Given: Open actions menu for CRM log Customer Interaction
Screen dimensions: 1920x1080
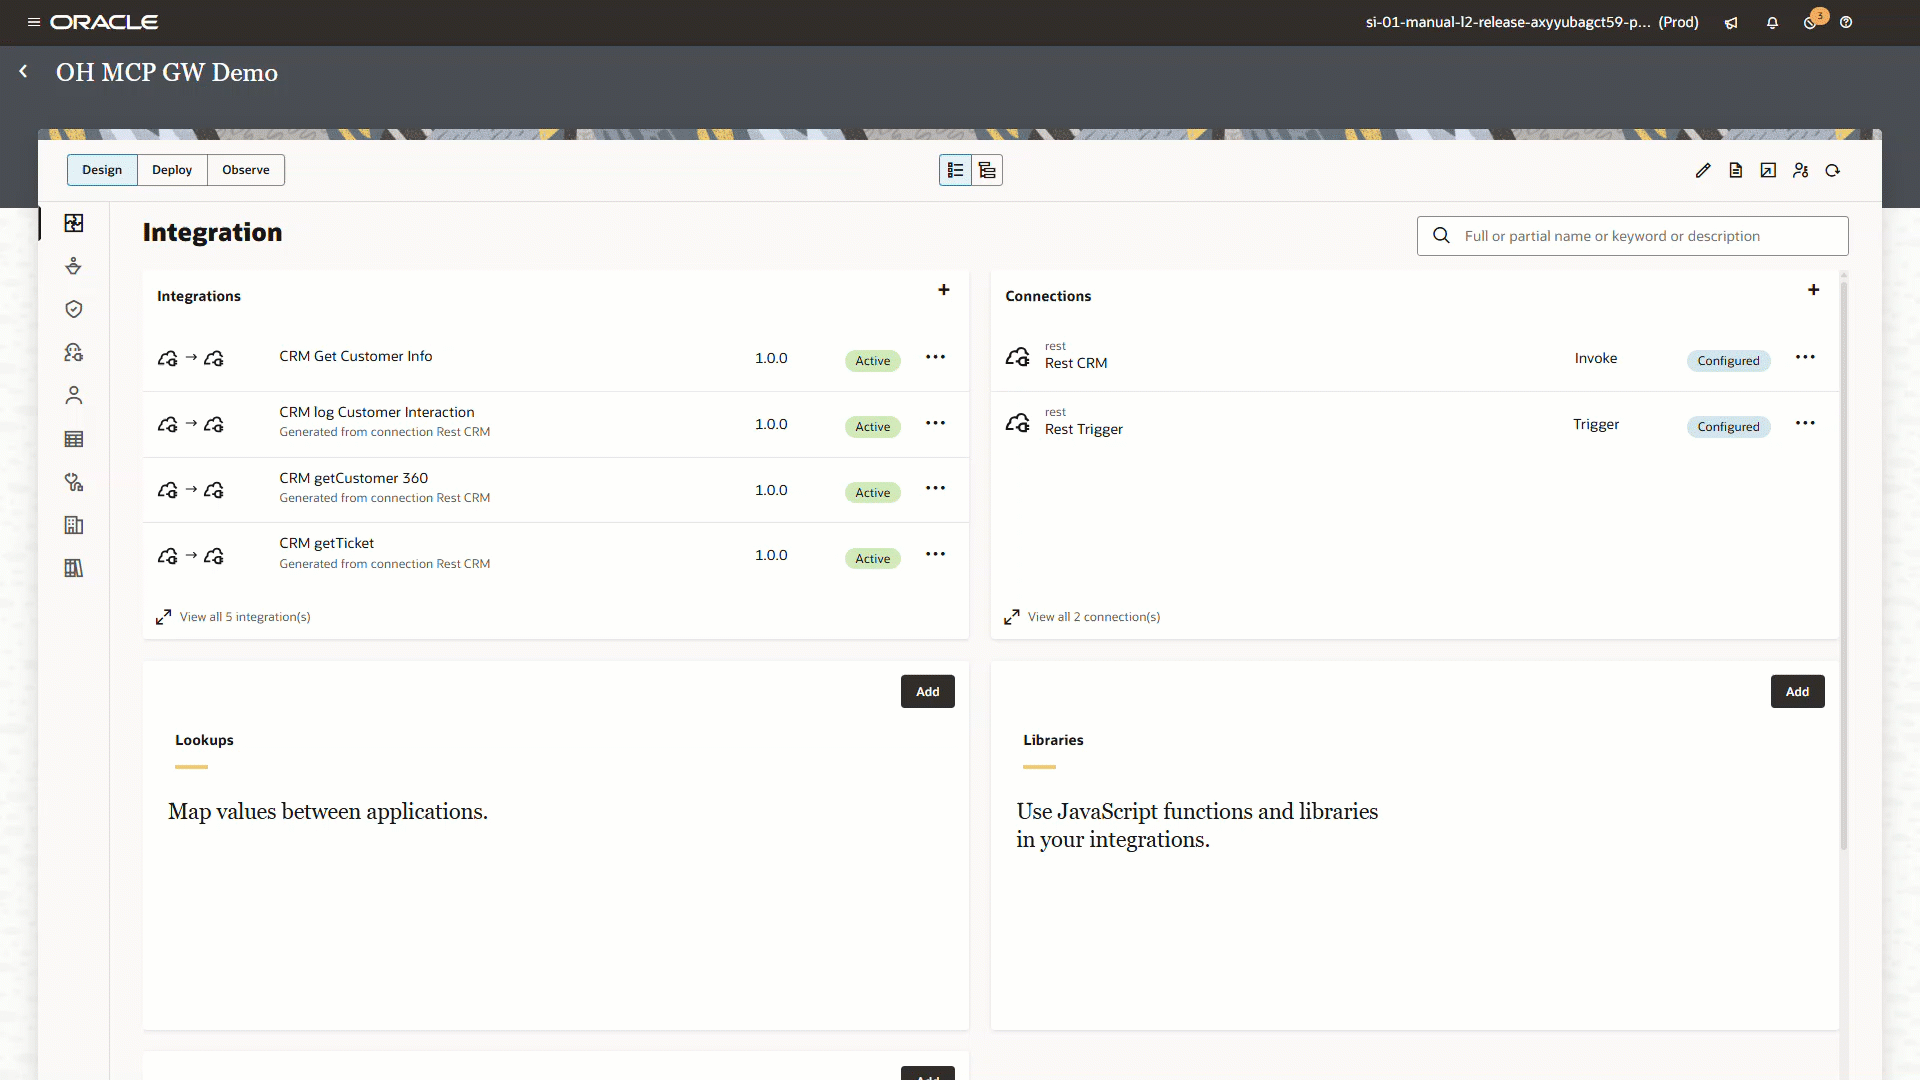Looking at the screenshot, I should [x=936, y=423].
